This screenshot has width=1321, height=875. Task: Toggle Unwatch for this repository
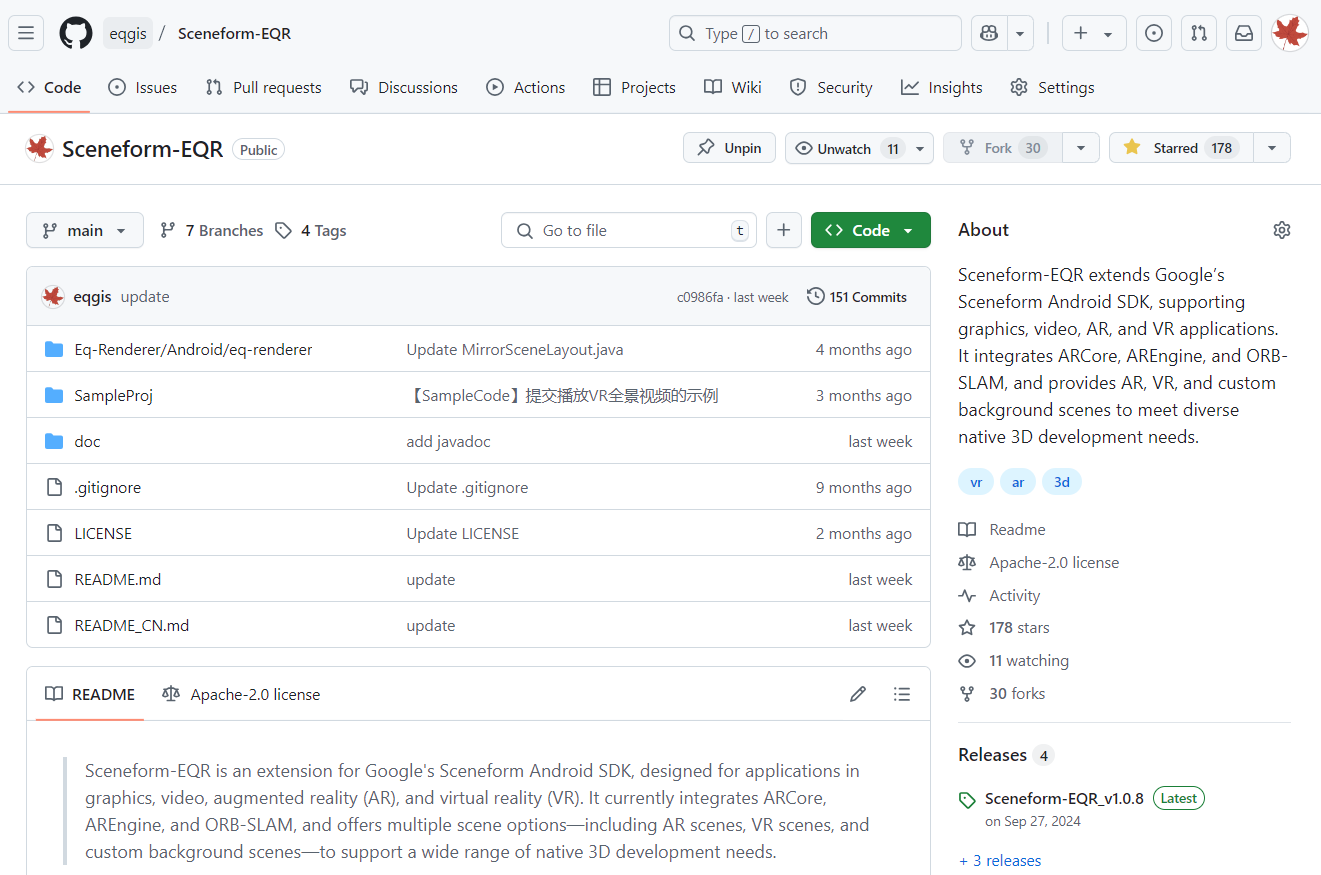click(845, 148)
